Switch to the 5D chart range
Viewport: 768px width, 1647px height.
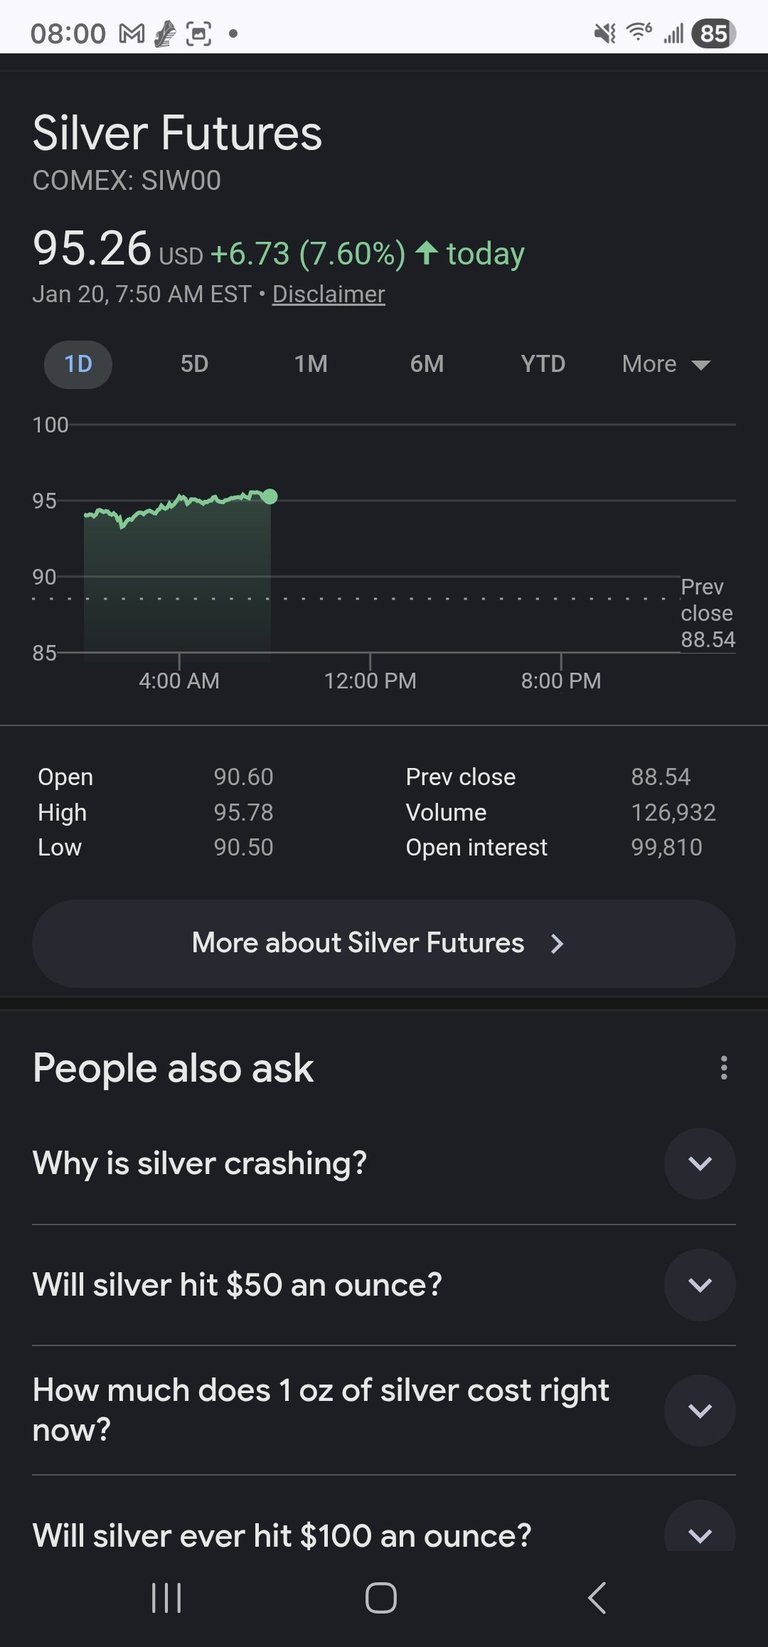pos(194,364)
